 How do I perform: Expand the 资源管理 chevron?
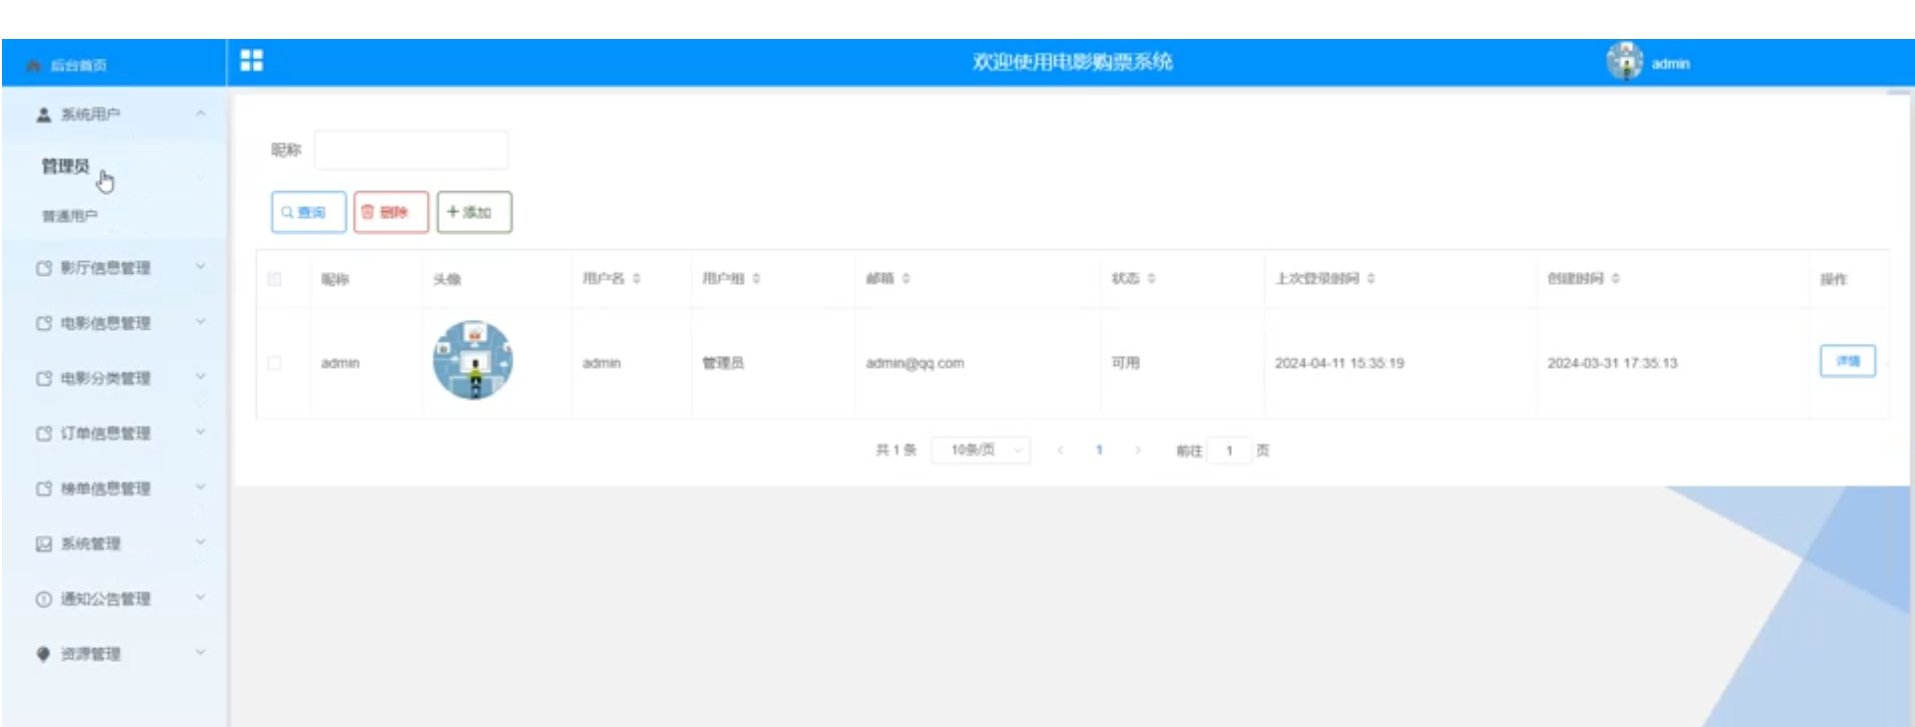200,653
